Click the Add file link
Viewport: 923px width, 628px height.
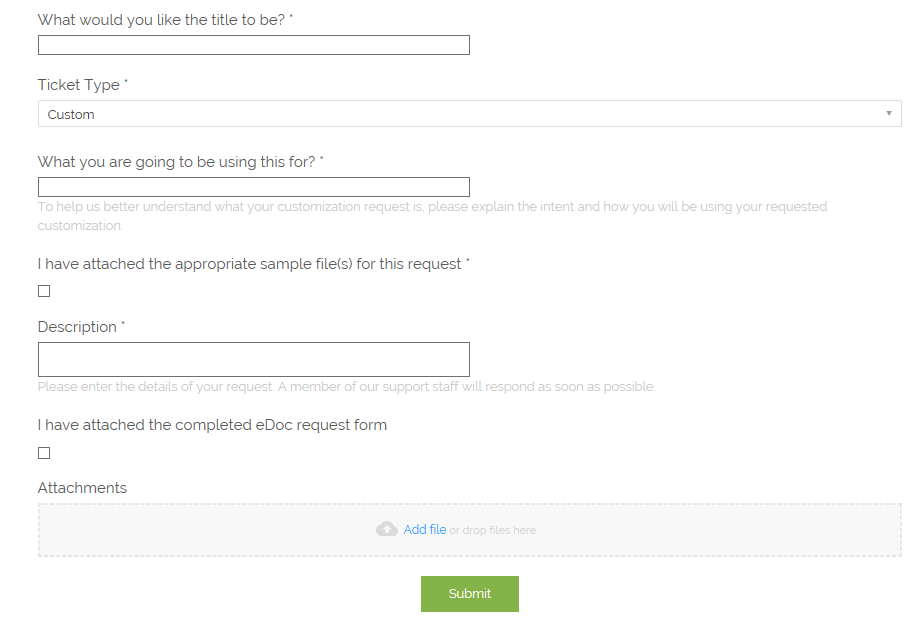(424, 529)
